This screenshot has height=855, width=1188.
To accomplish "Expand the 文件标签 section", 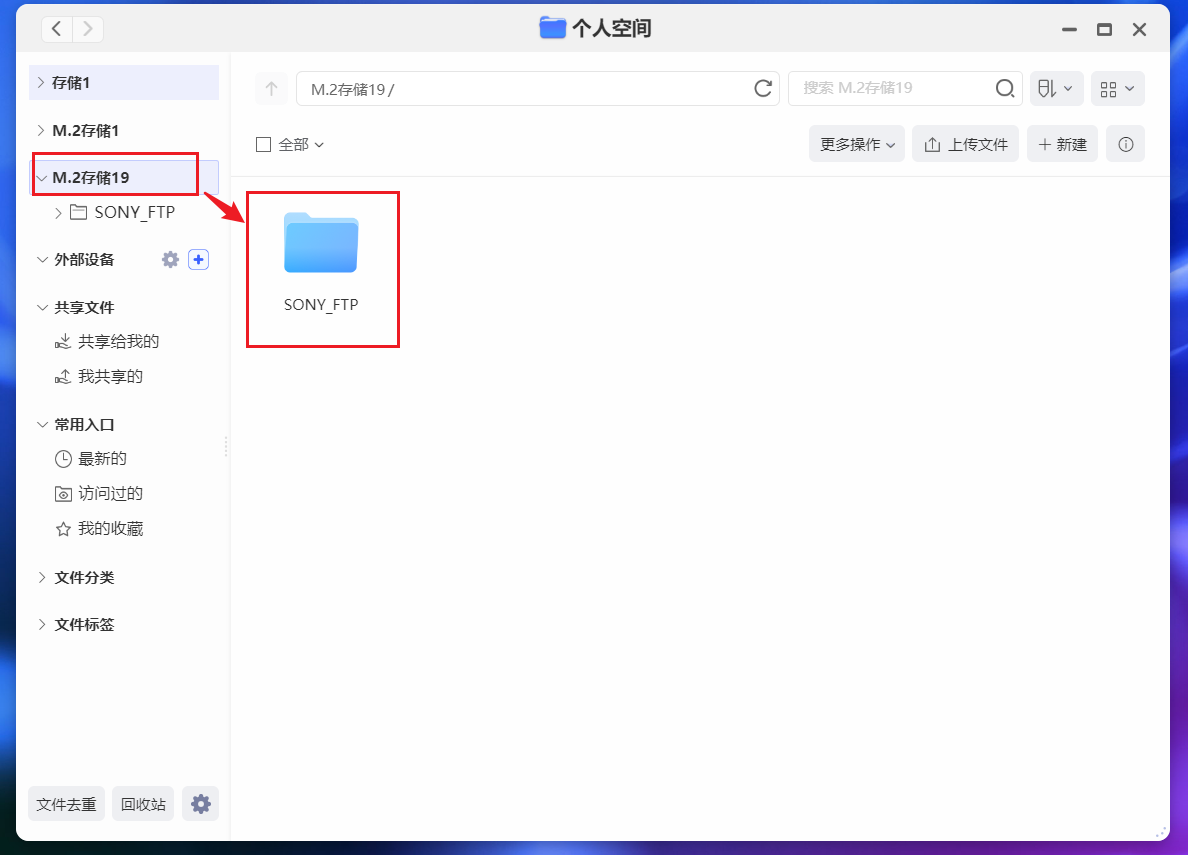I will (x=42, y=625).
